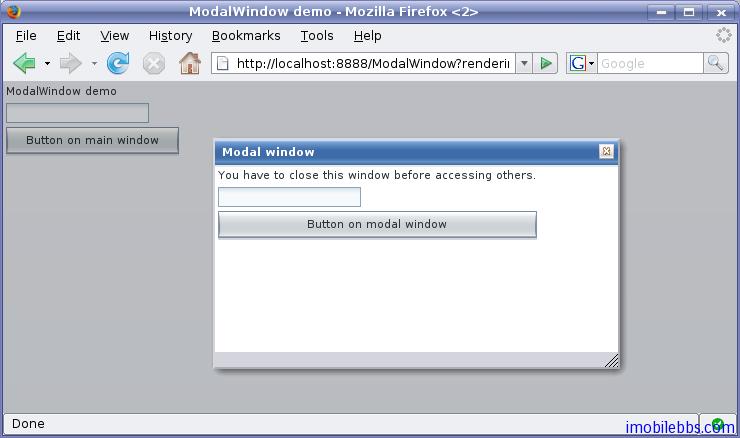Open the Bookmarks menu
This screenshot has height=438, width=740.
246,36
